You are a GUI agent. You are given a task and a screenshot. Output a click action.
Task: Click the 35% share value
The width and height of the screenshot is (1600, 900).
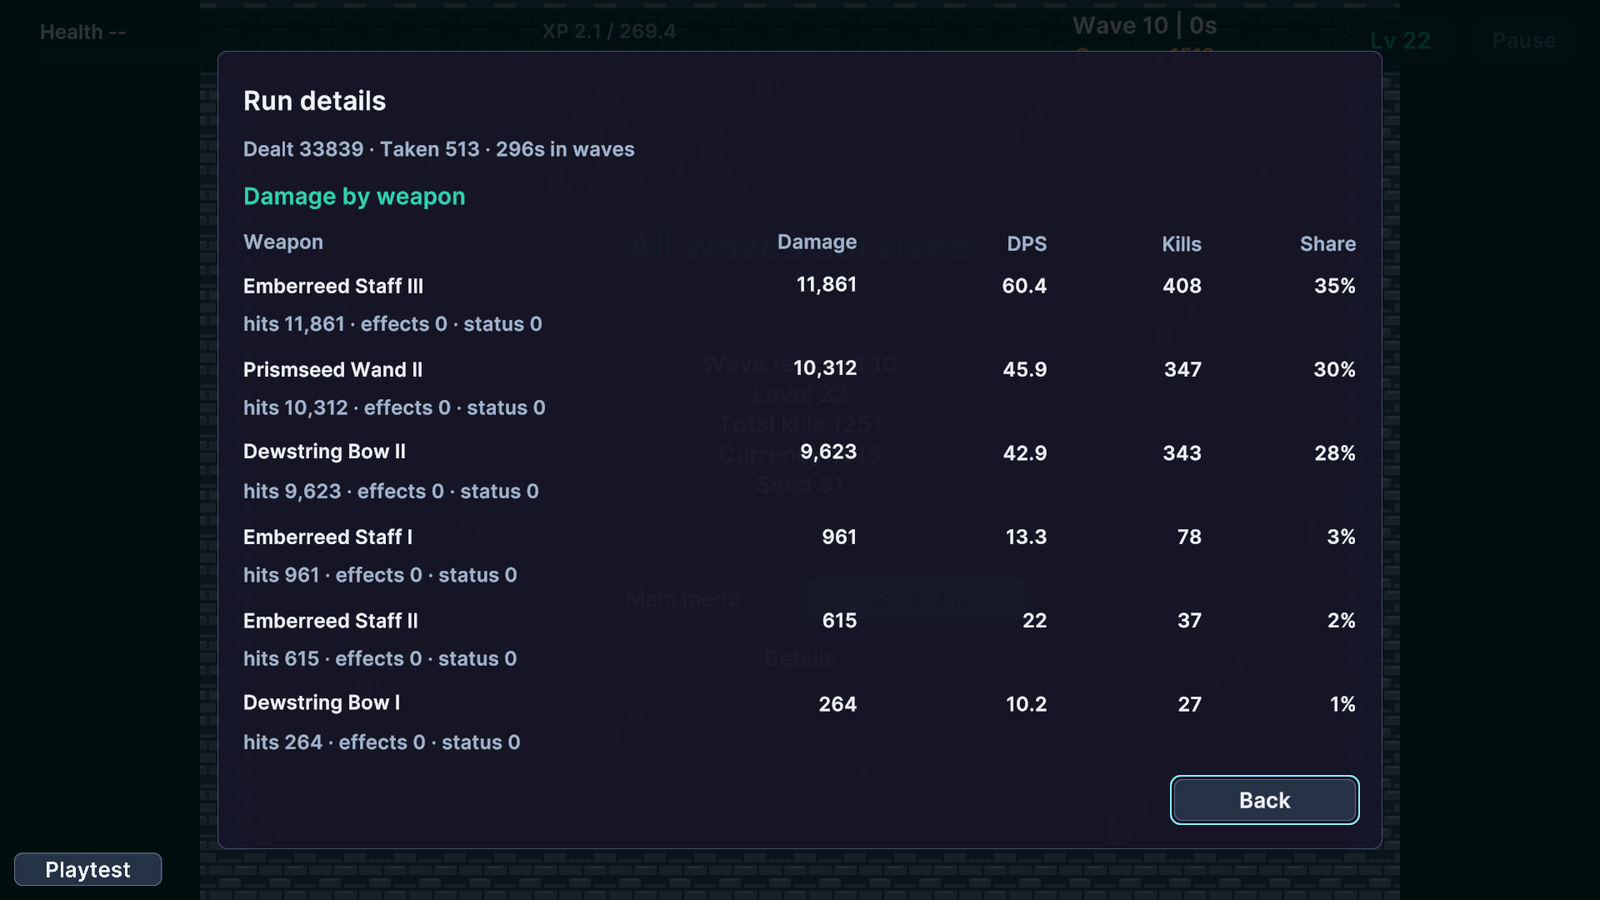1335,286
